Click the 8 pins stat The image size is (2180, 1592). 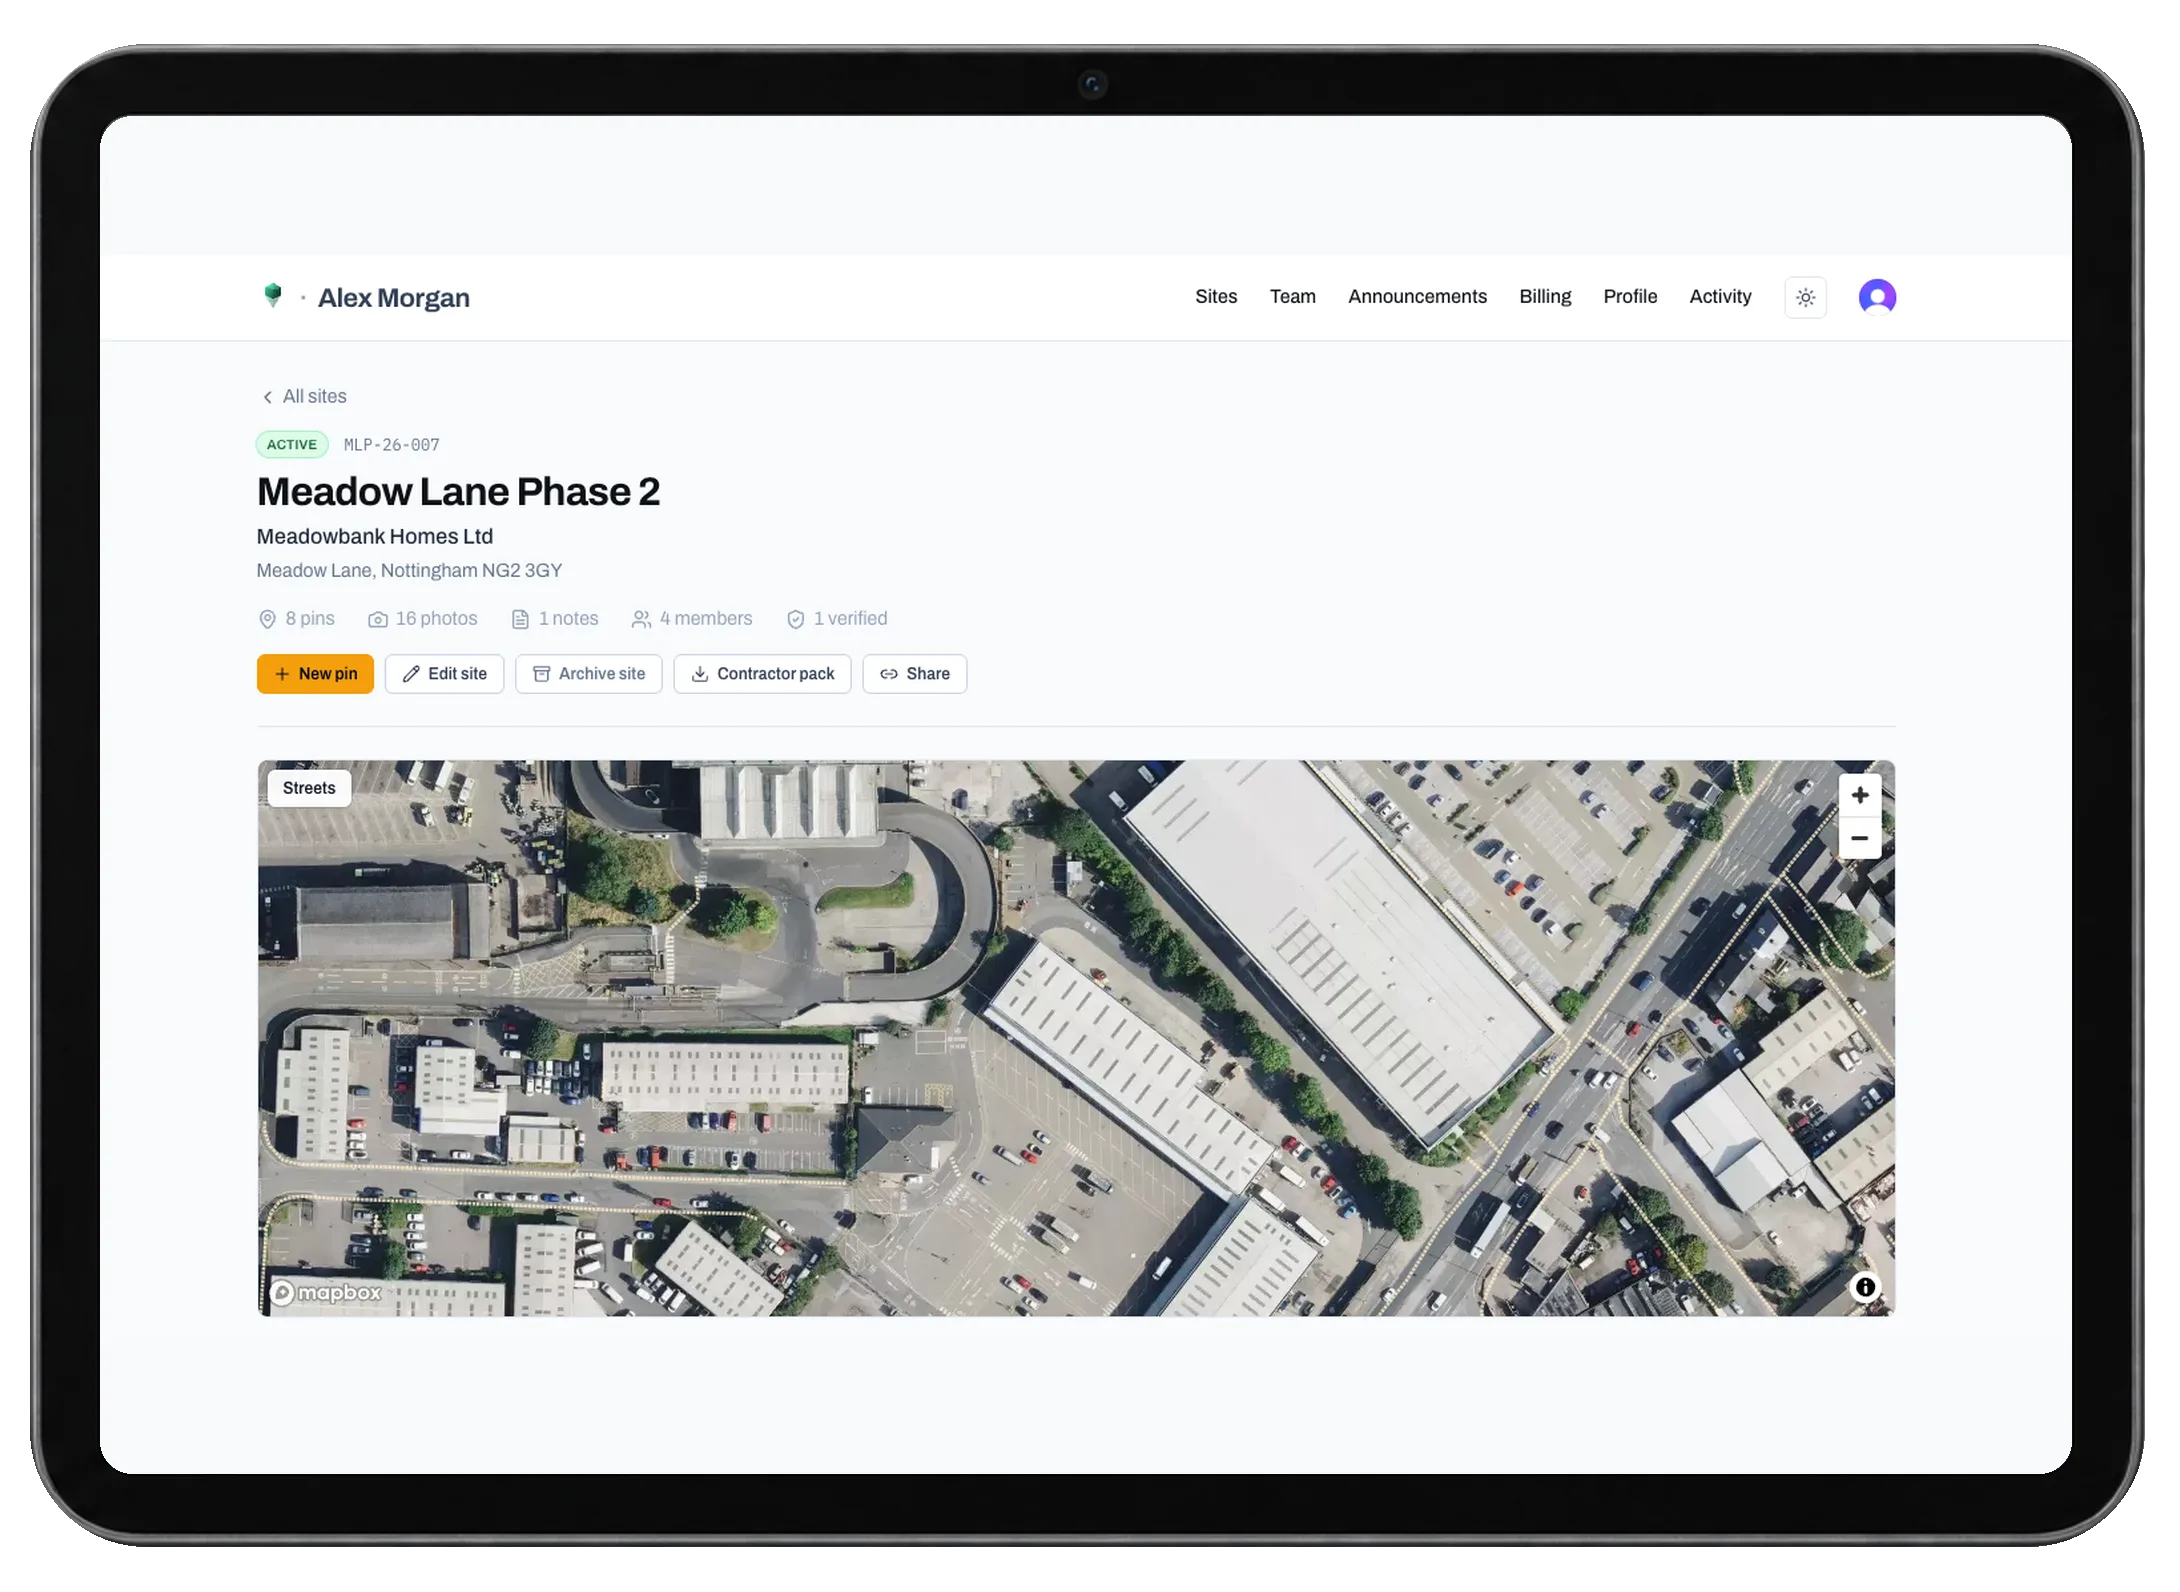pos(296,619)
